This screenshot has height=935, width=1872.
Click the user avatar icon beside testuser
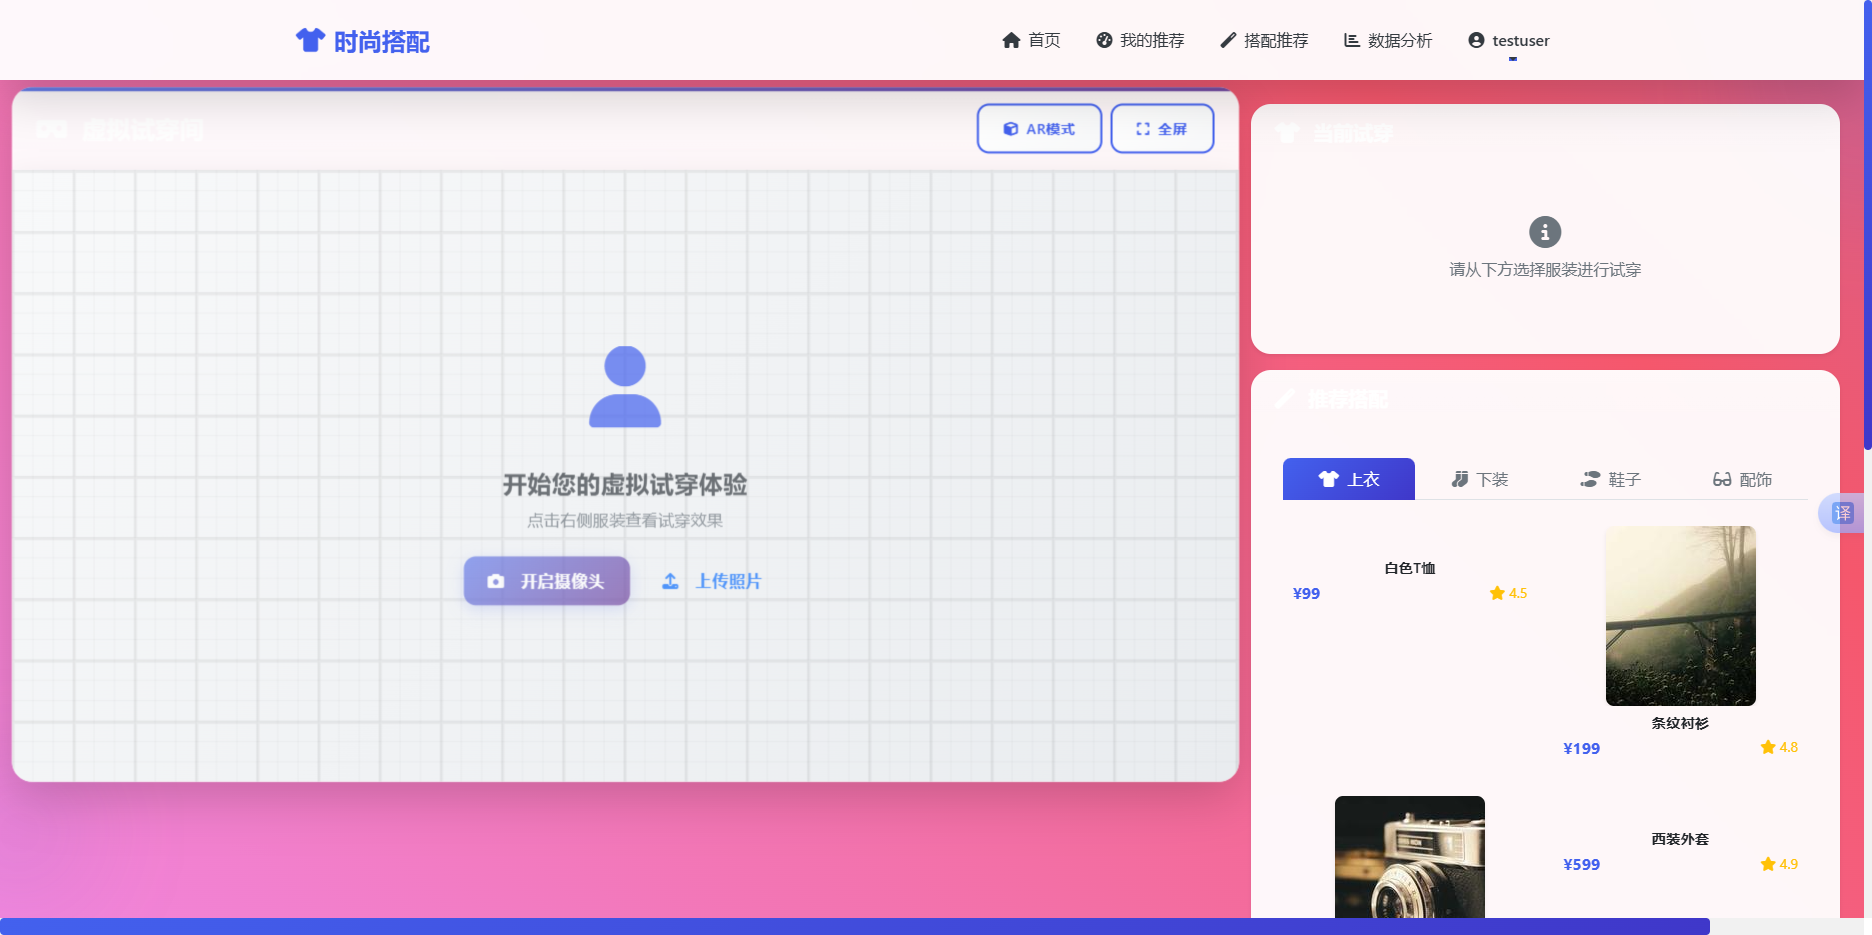1476,40
